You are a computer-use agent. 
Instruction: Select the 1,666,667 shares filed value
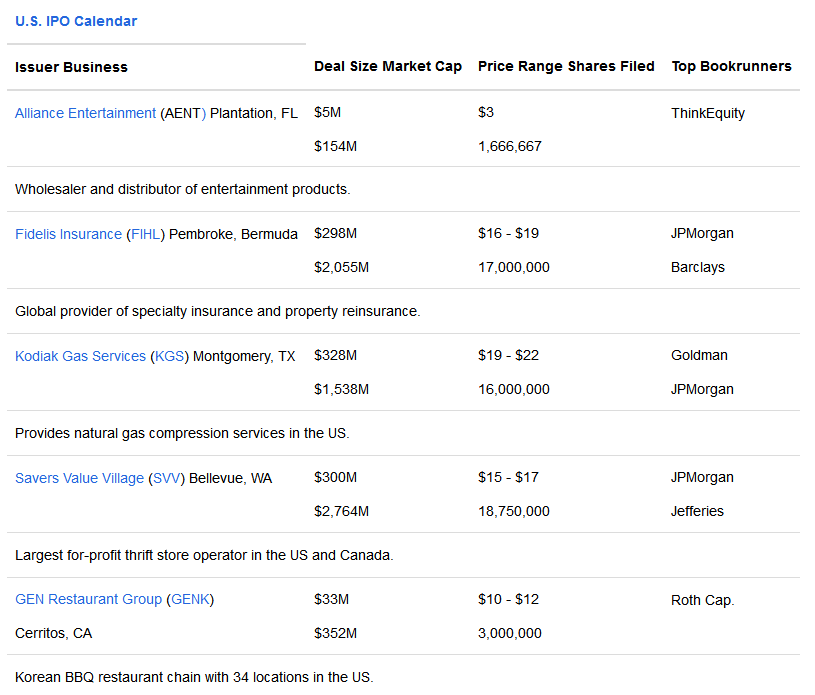510,147
